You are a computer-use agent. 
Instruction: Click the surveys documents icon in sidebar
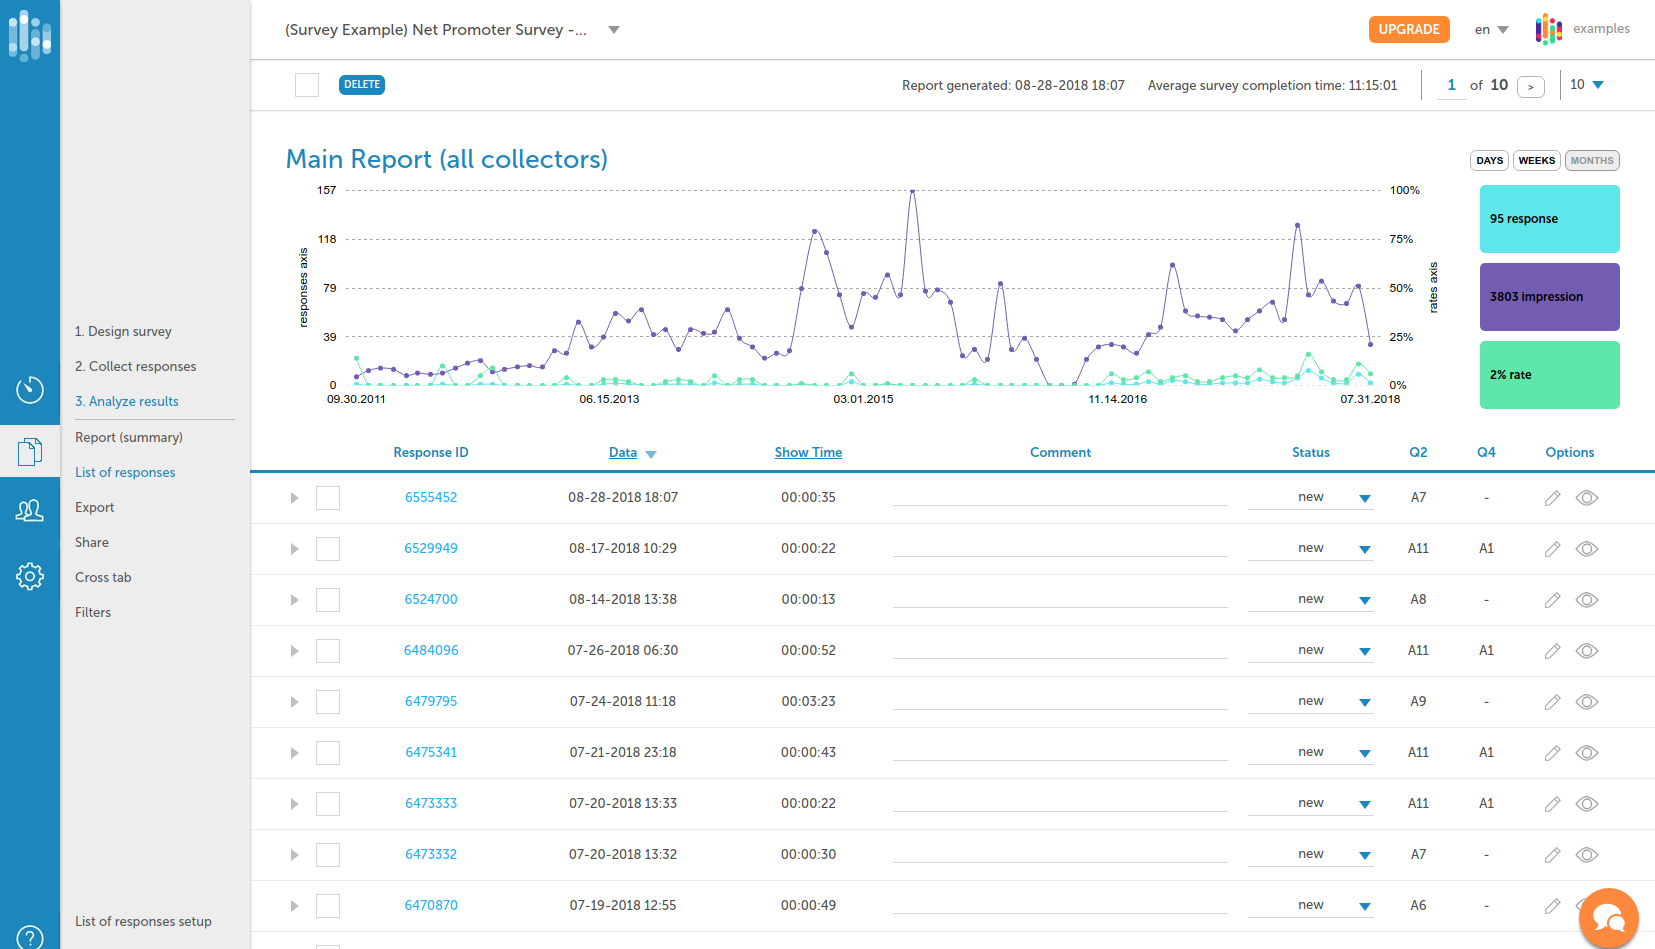[30, 452]
